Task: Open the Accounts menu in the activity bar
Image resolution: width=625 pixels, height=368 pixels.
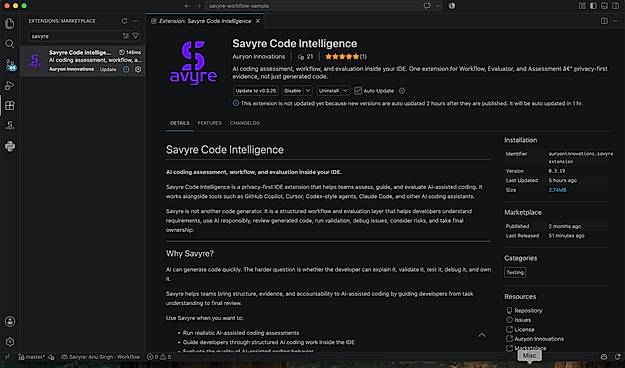Action: coord(10,321)
